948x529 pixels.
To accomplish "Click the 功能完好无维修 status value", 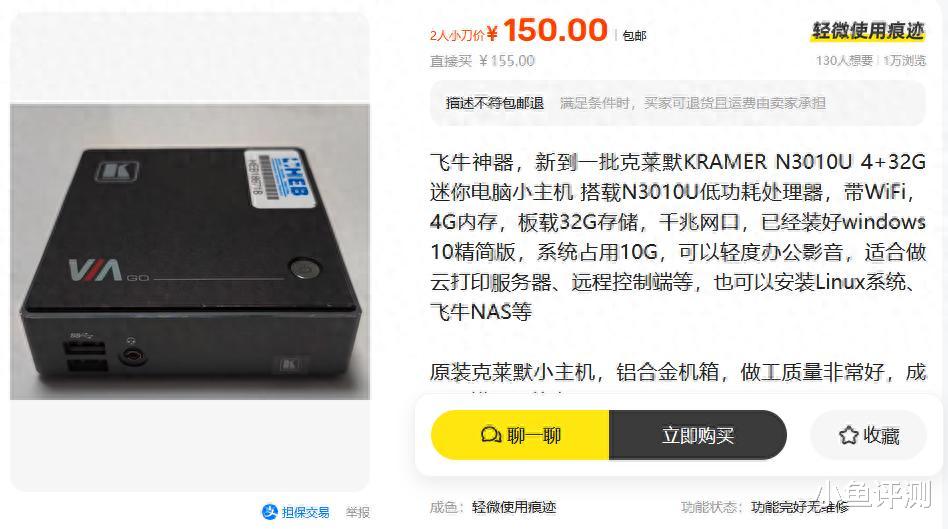I will [799, 507].
